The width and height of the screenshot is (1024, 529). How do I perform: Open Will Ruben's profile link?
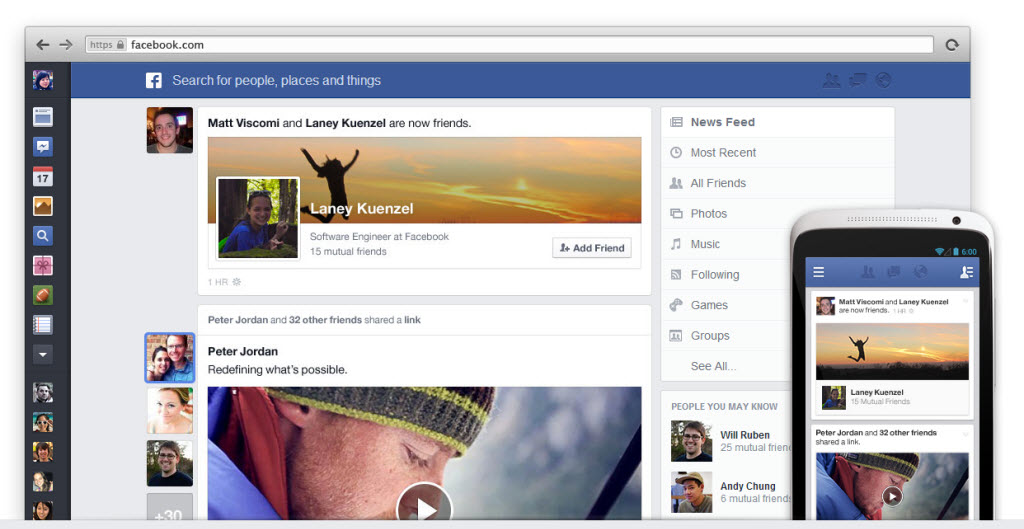click(x=746, y=435)
